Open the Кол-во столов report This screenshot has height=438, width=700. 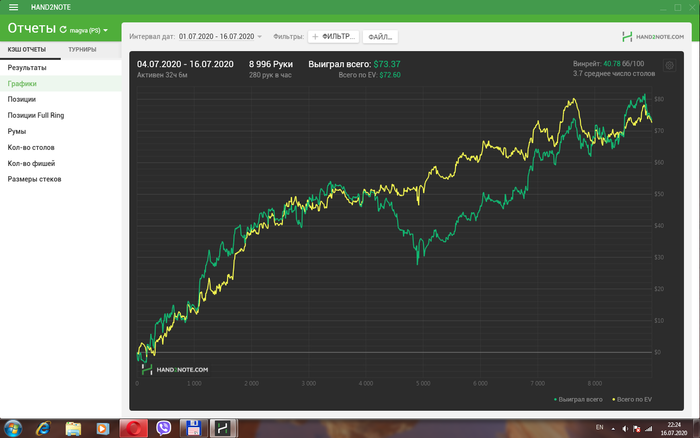61,147
